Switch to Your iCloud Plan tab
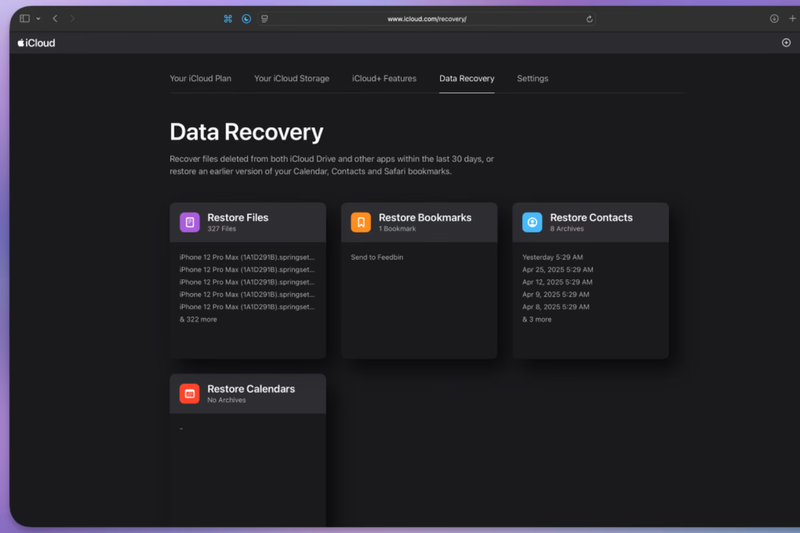The image size is (800, 533). (x=201, y=79)
